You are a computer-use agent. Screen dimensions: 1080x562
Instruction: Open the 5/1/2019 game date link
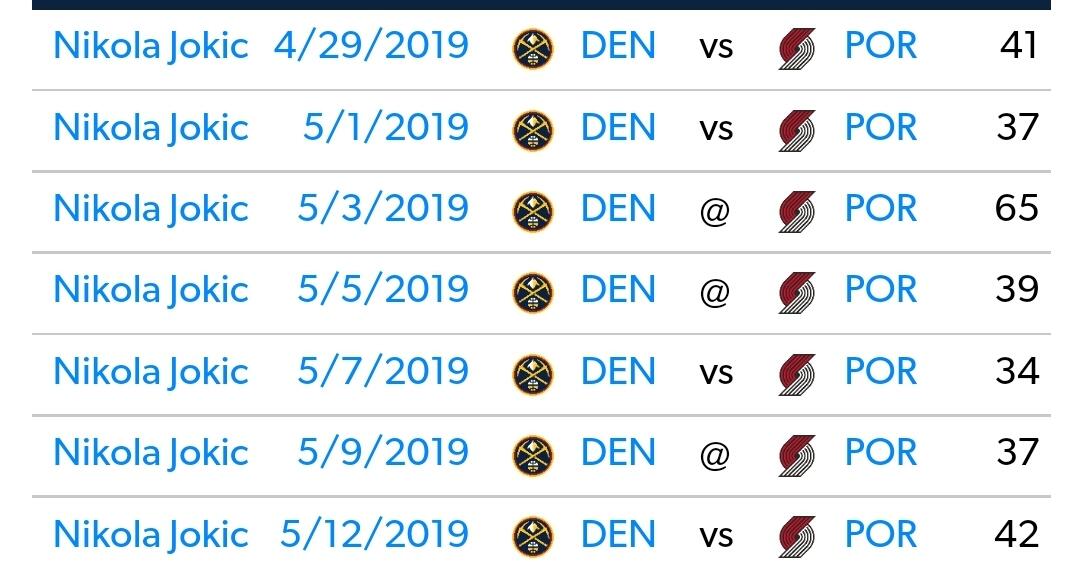[x=386, y=128]
